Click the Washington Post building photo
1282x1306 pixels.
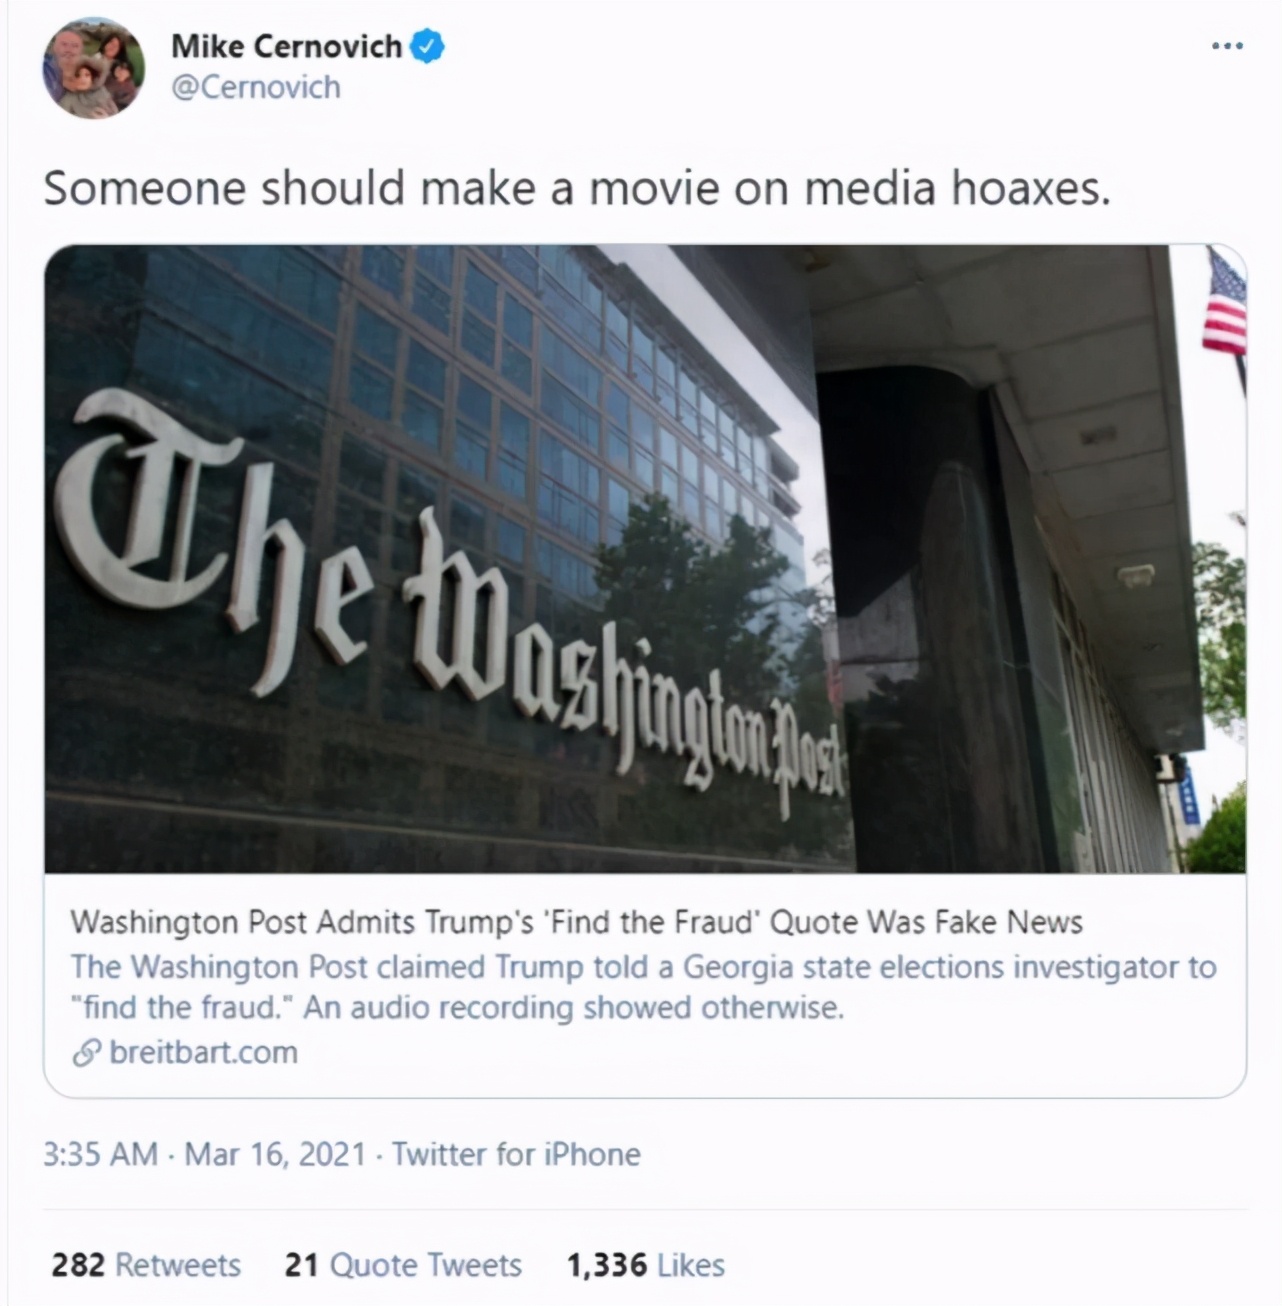point(645,559)
